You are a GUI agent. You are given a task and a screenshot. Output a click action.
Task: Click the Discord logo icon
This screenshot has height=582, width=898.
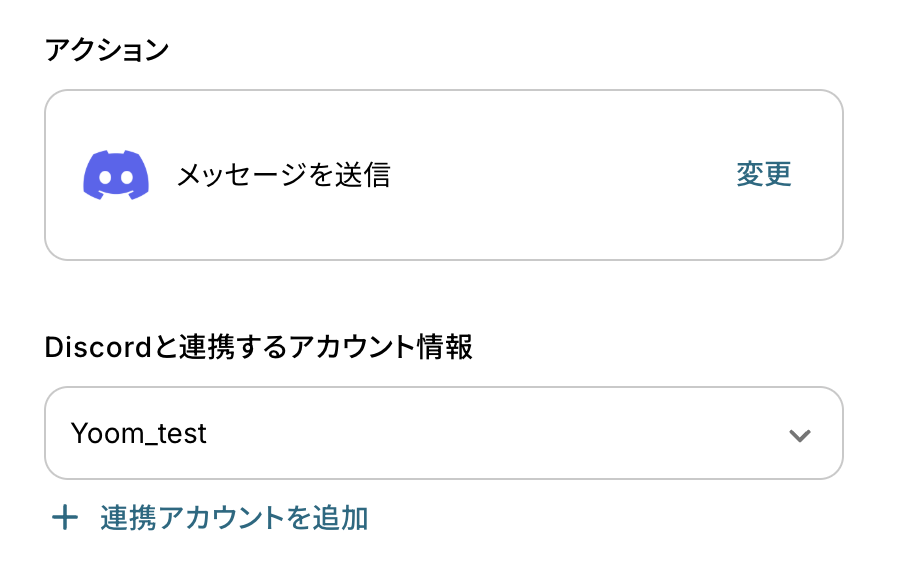coord(116,175)
